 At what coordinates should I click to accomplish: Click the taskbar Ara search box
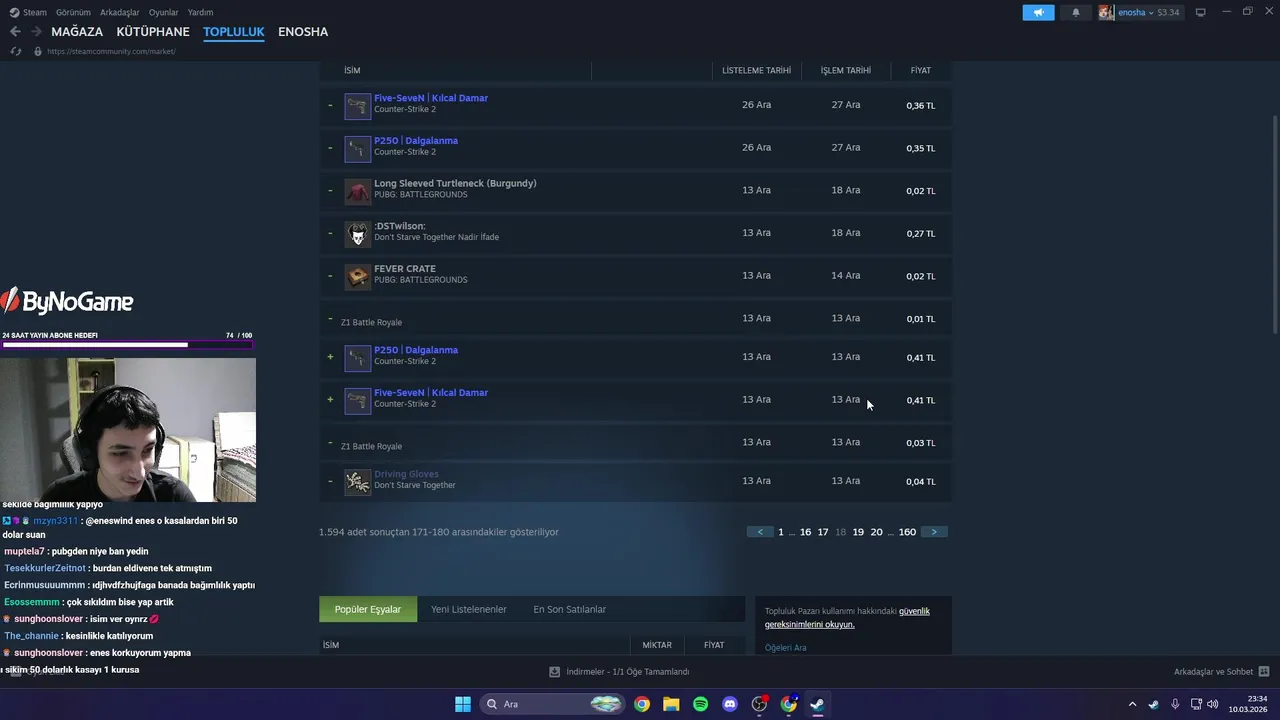tap(553, 704)
